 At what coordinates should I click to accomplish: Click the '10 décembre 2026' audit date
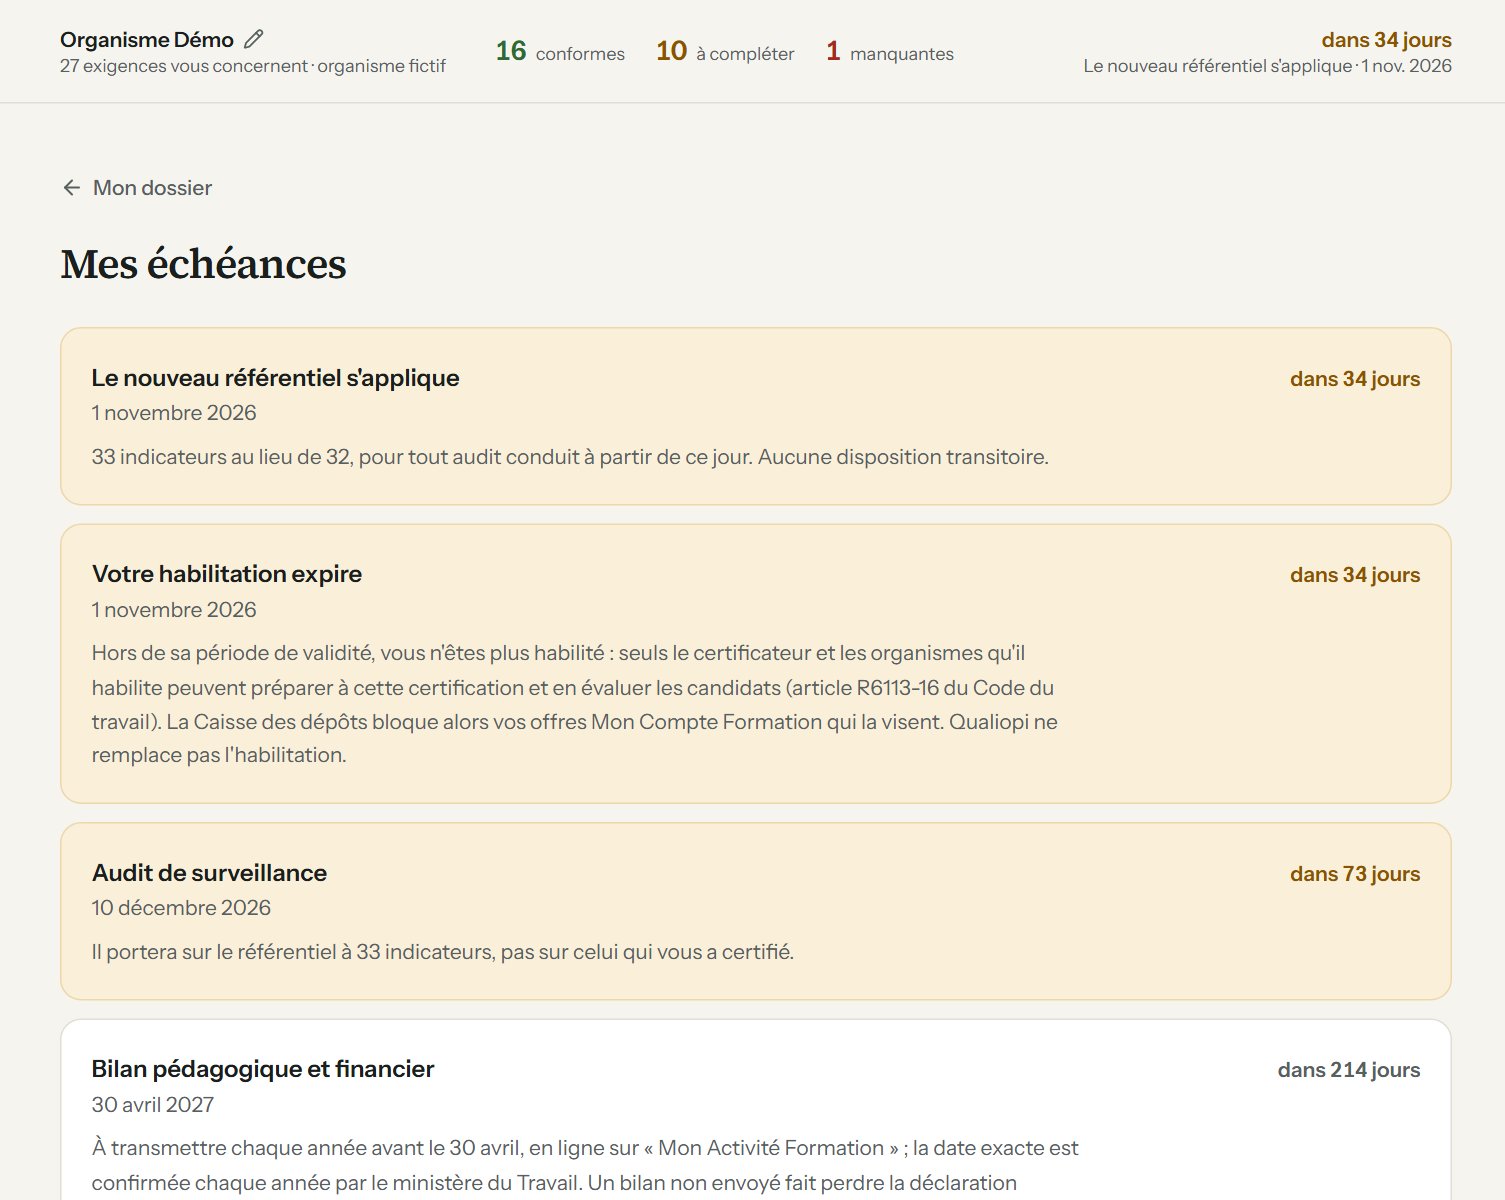(x=181, y=908)
